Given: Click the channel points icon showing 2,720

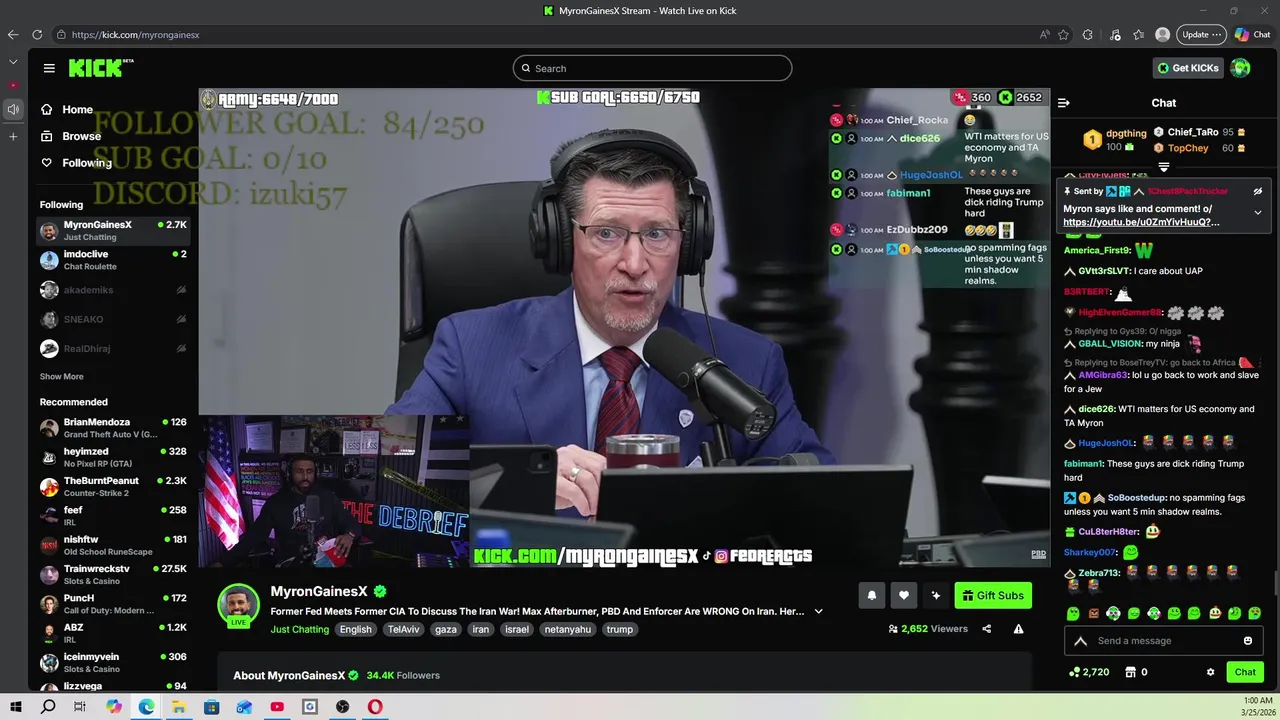Looking at the screenshot, I should [x=1074, y=672].
